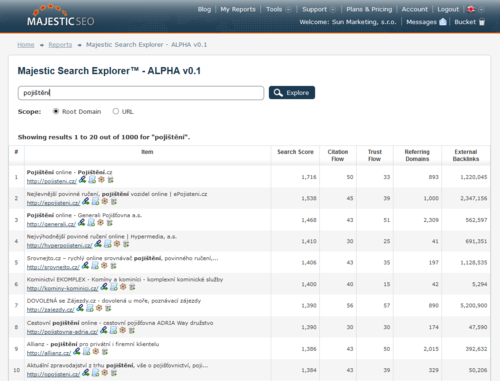The width and height of the screenshot is (500, 381).
Task: Open Site Explorer icon next to pojisteni.cz link
Action: [x=82, y=180]
